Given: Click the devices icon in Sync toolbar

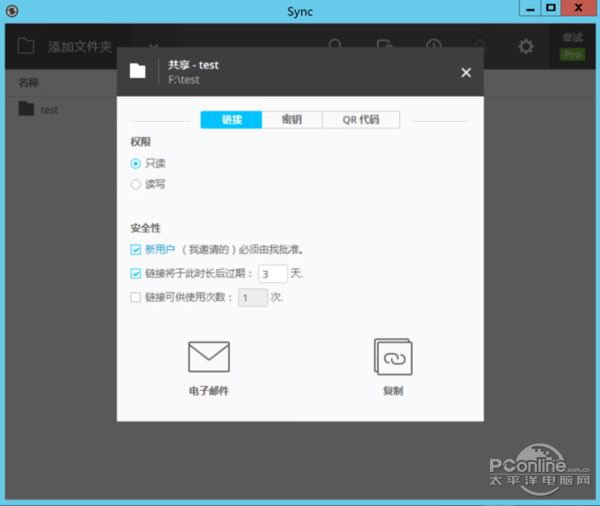Looking at the screenshot, I should [384, 44].
